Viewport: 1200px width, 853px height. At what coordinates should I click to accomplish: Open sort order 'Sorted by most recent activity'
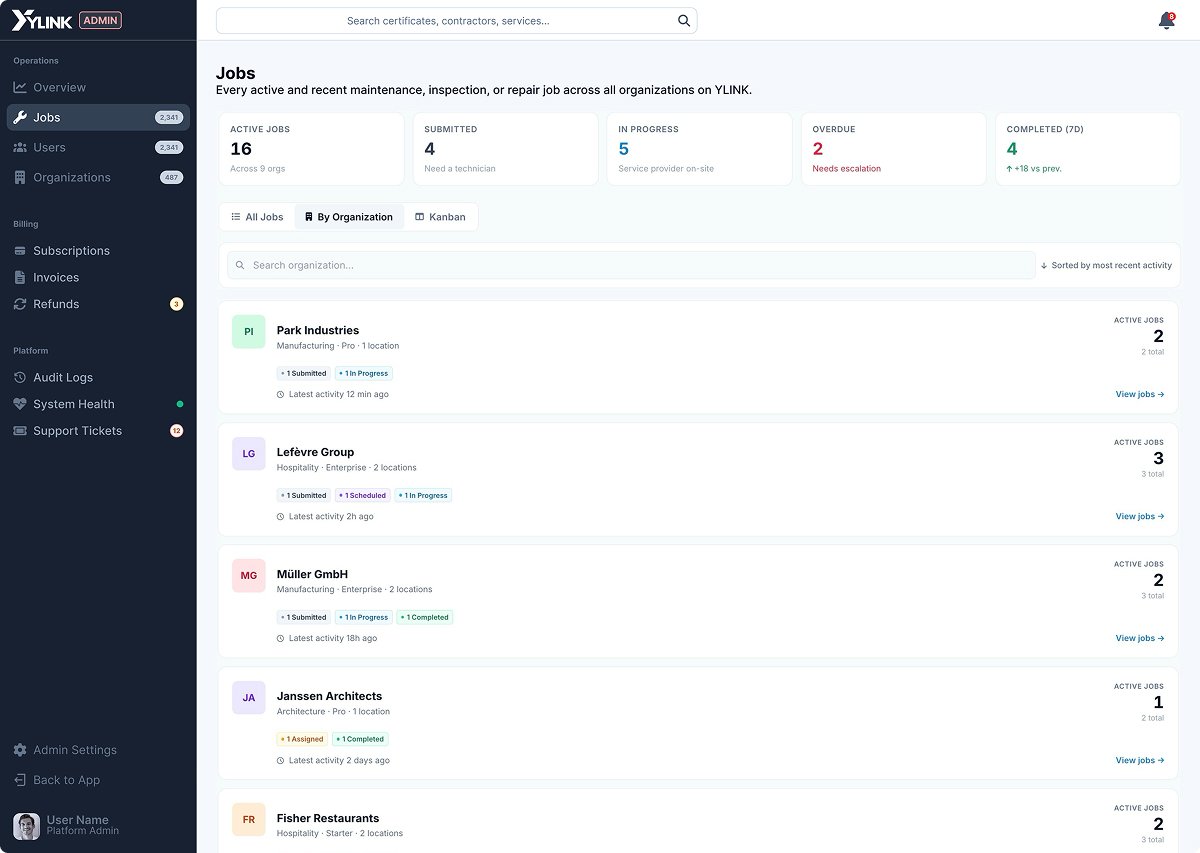[1106, 266]
